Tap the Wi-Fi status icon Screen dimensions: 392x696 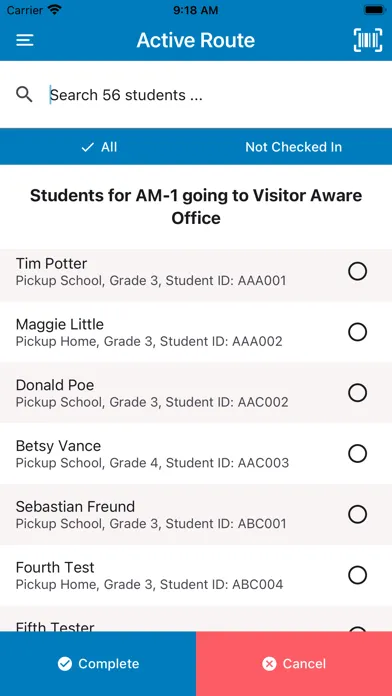point(55,10)
